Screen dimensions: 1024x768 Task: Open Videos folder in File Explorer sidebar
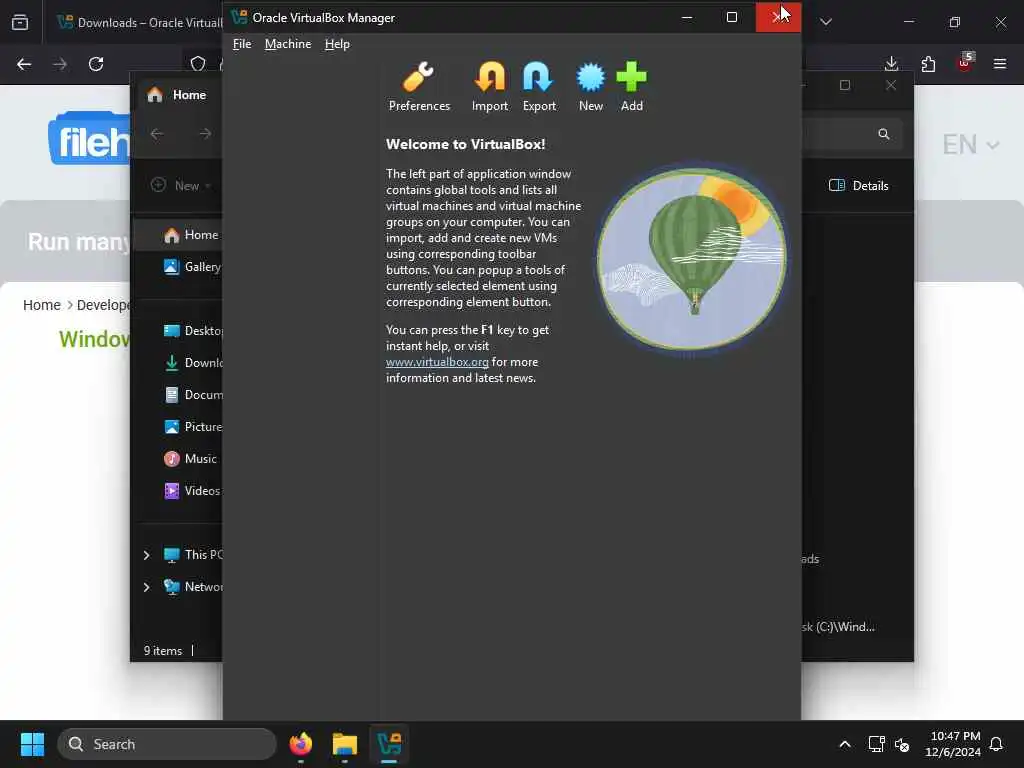[x=192, y=490]
